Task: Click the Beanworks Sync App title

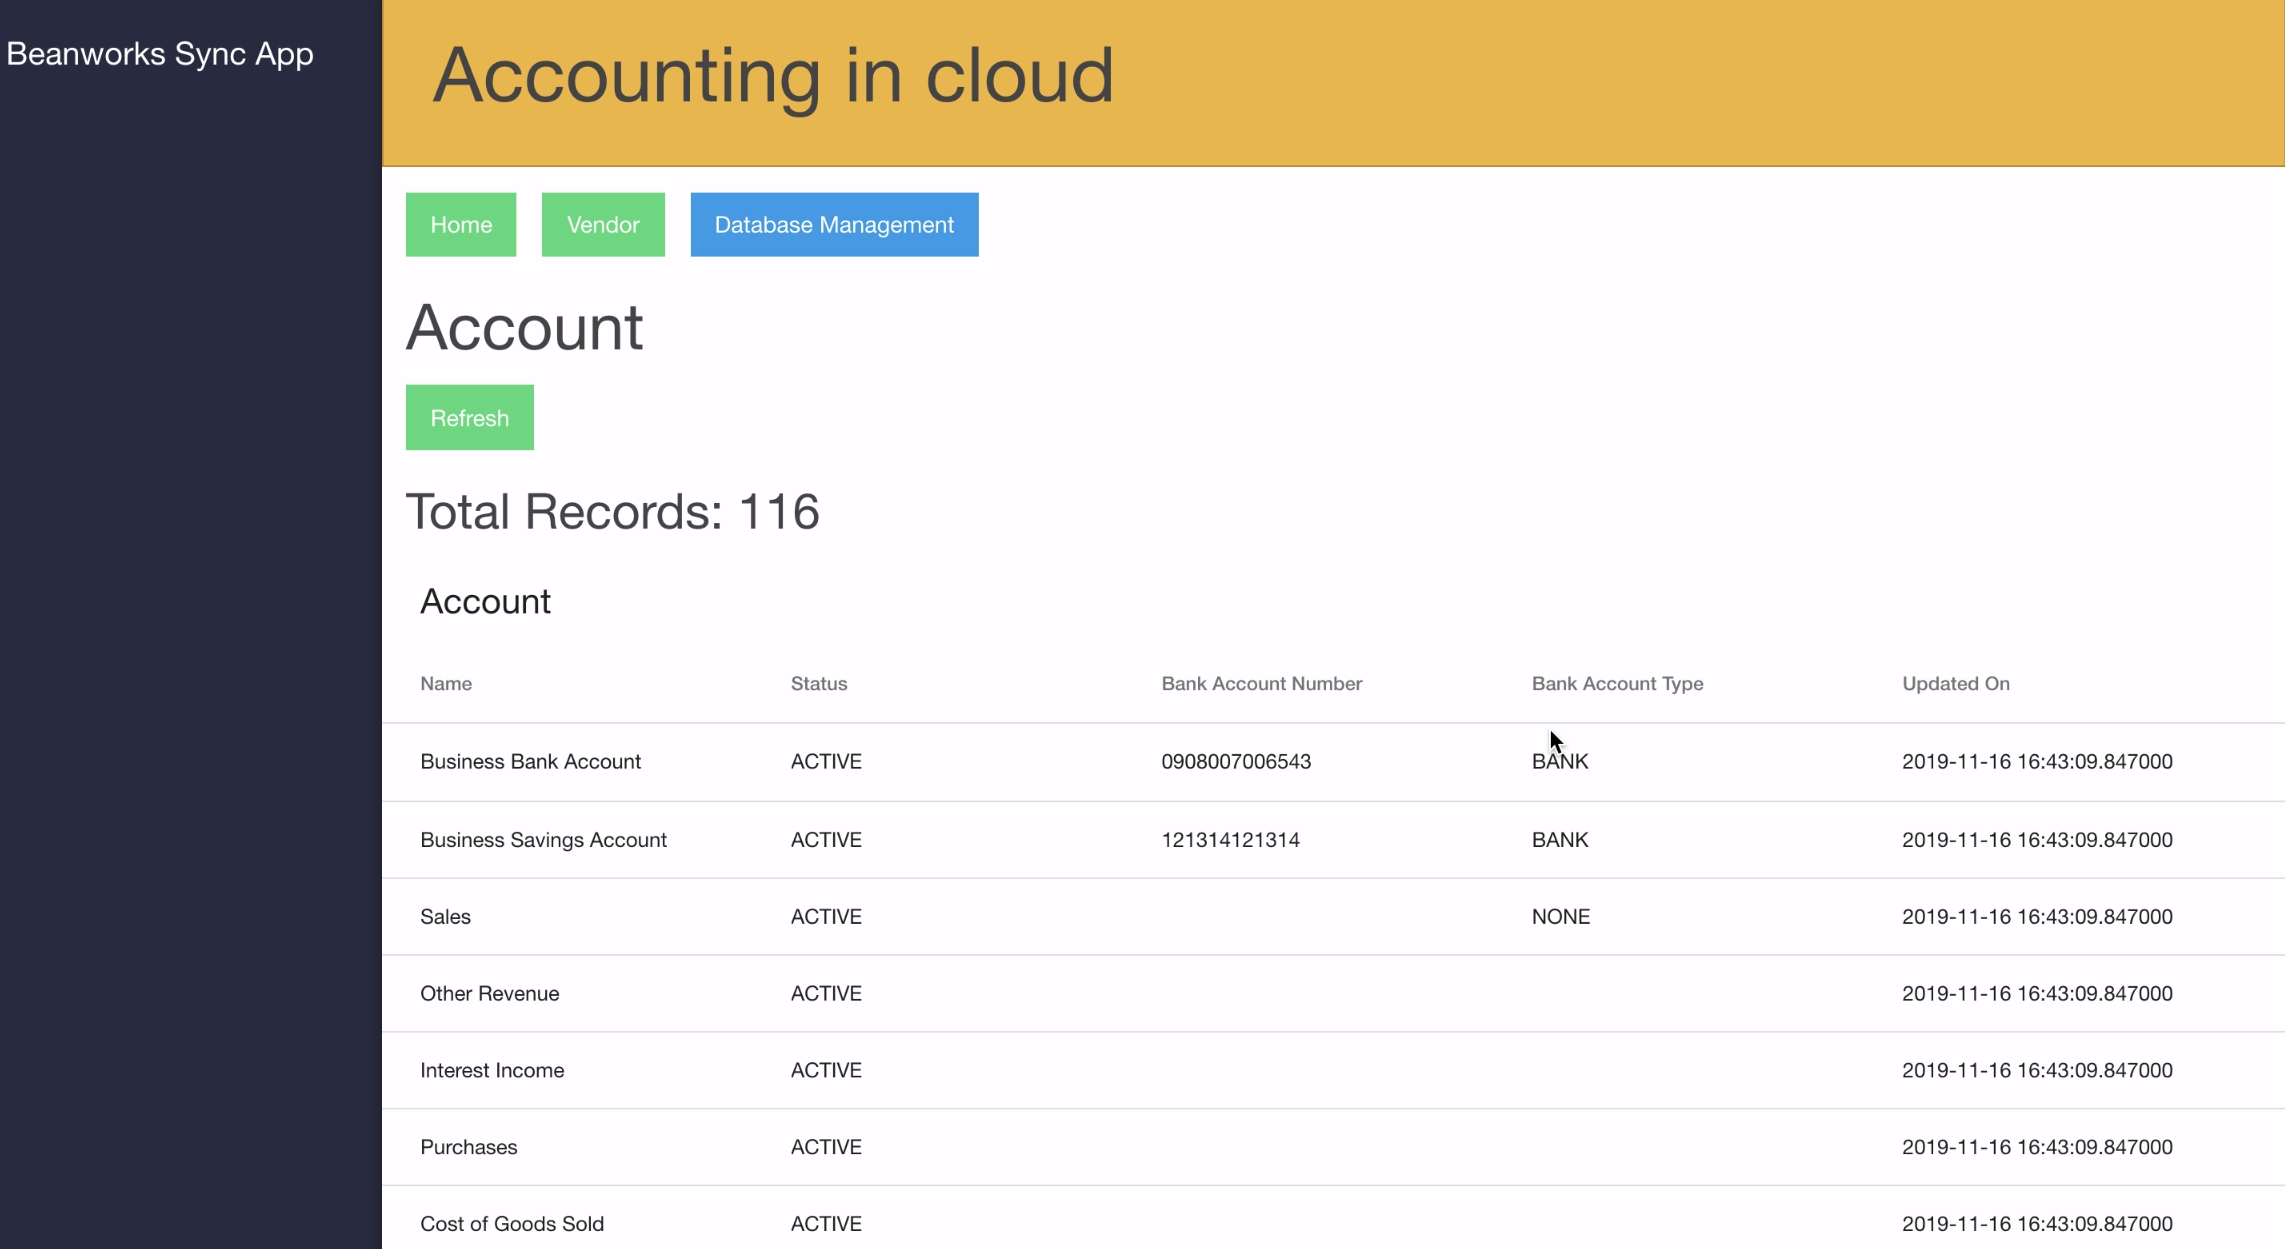Action: (160, 54)
